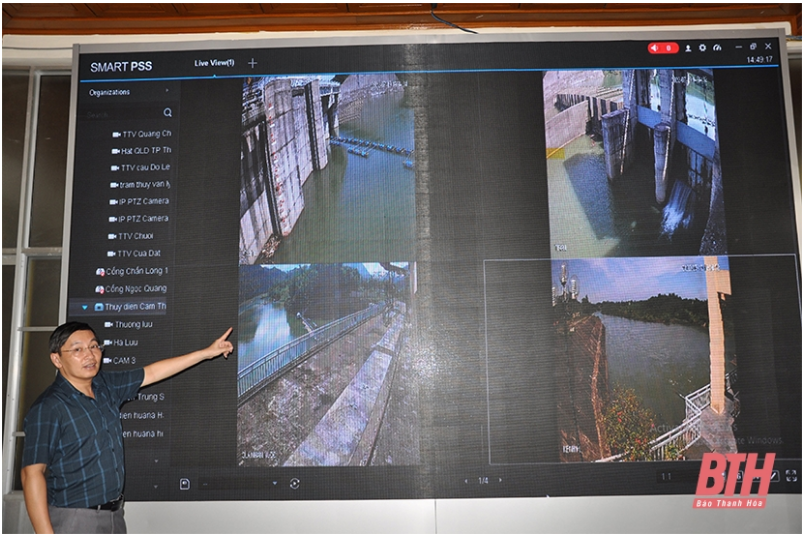The height and width of the screenshot is (535, 806).
Task: Click the save view icon in the bottom bar
Action: tap(185, 484)
